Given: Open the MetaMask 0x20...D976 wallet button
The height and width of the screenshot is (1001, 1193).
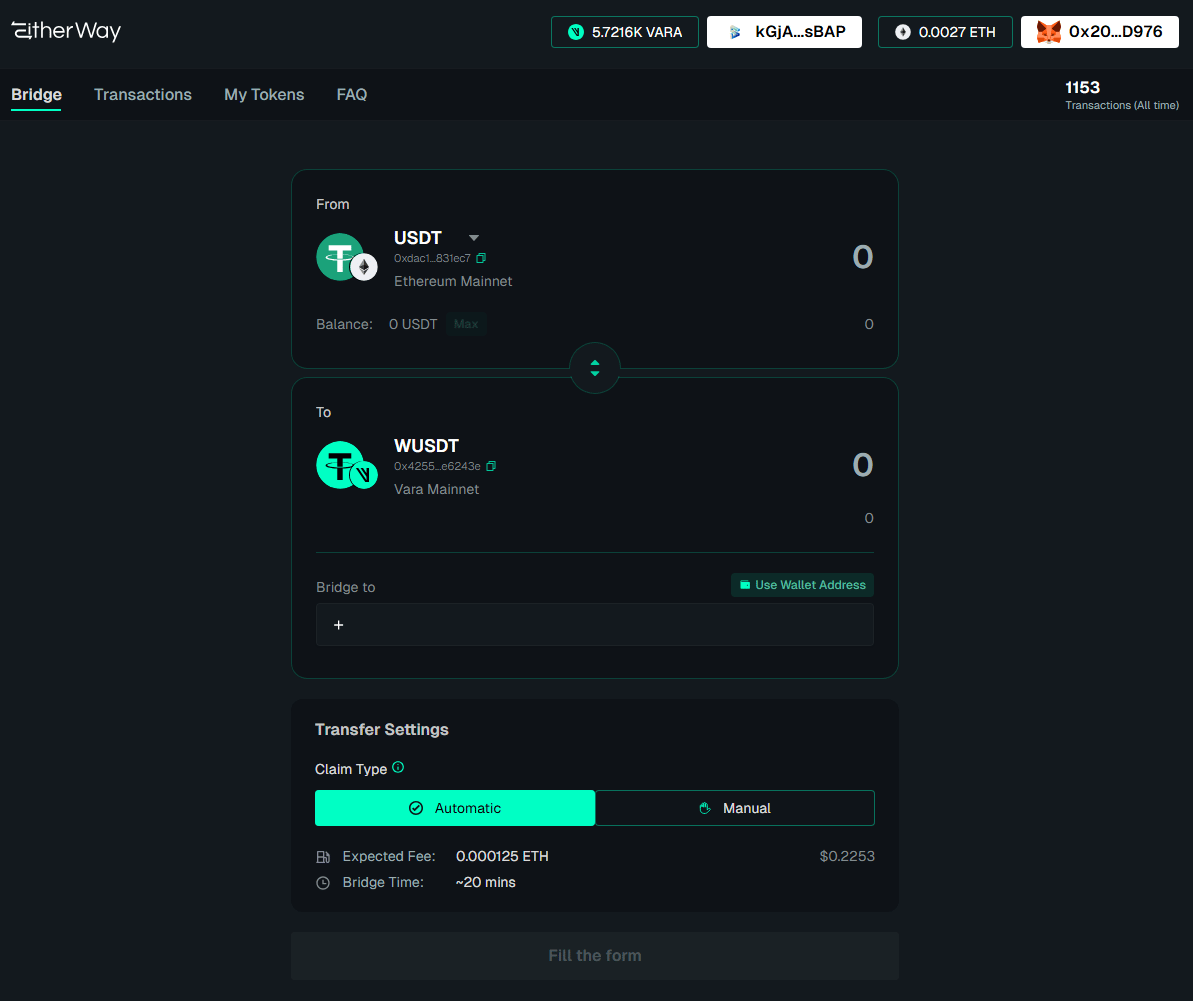Looking at the screenshot, I should click(x=1099, y=32).
